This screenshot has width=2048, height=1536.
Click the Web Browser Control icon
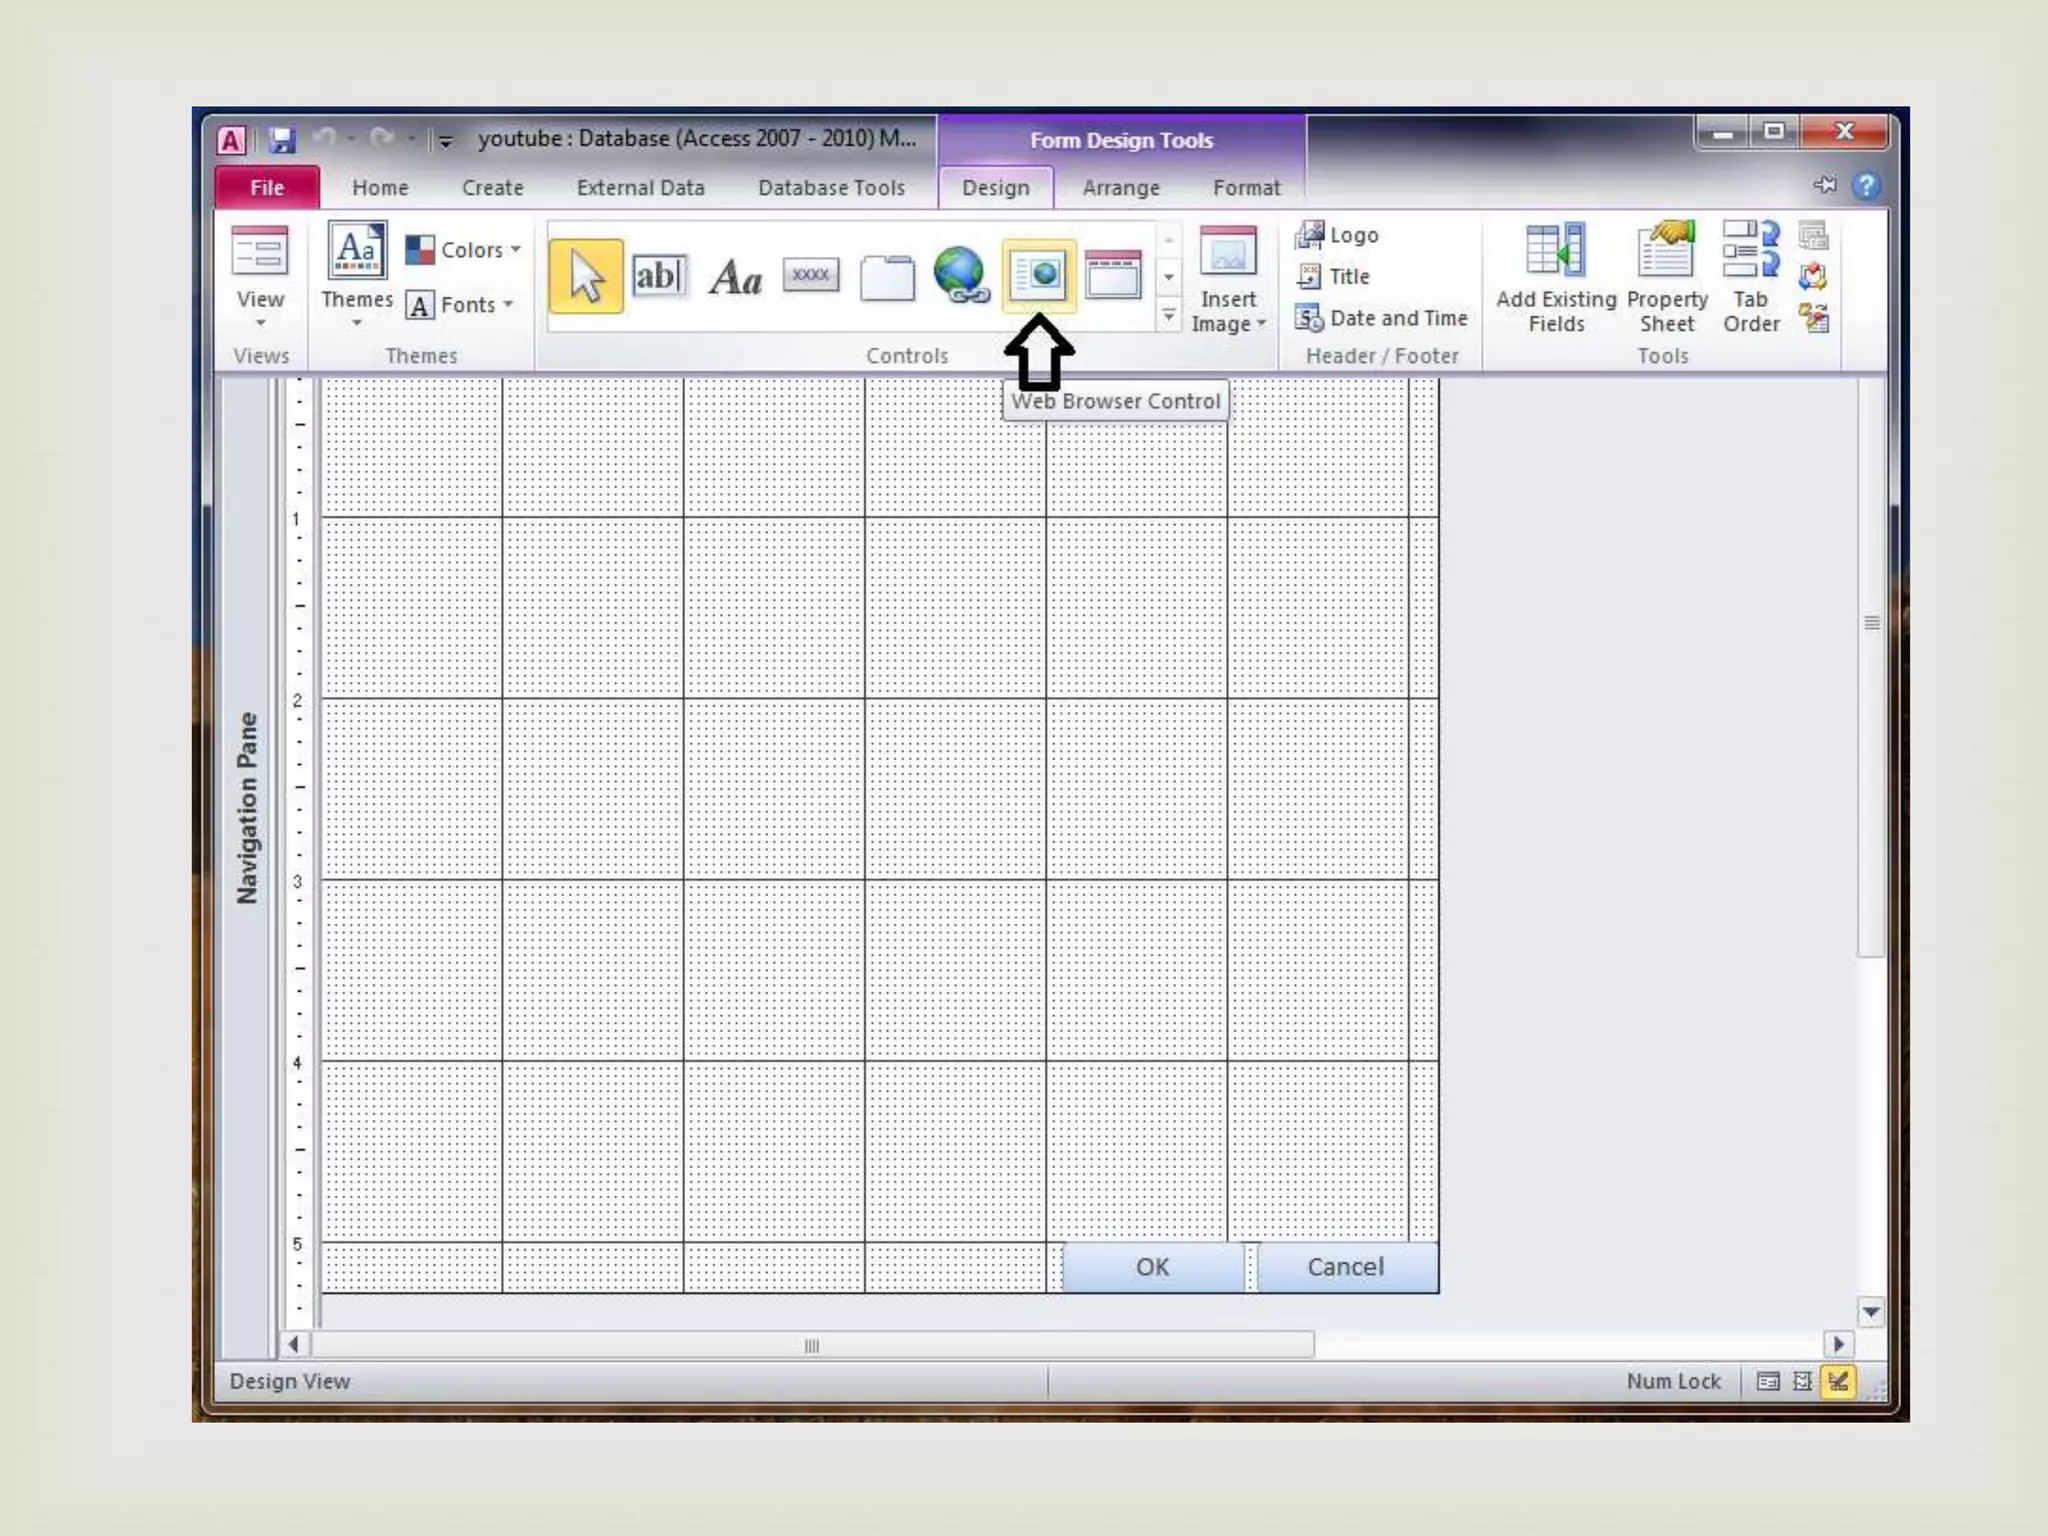(x=1039, y=275)
